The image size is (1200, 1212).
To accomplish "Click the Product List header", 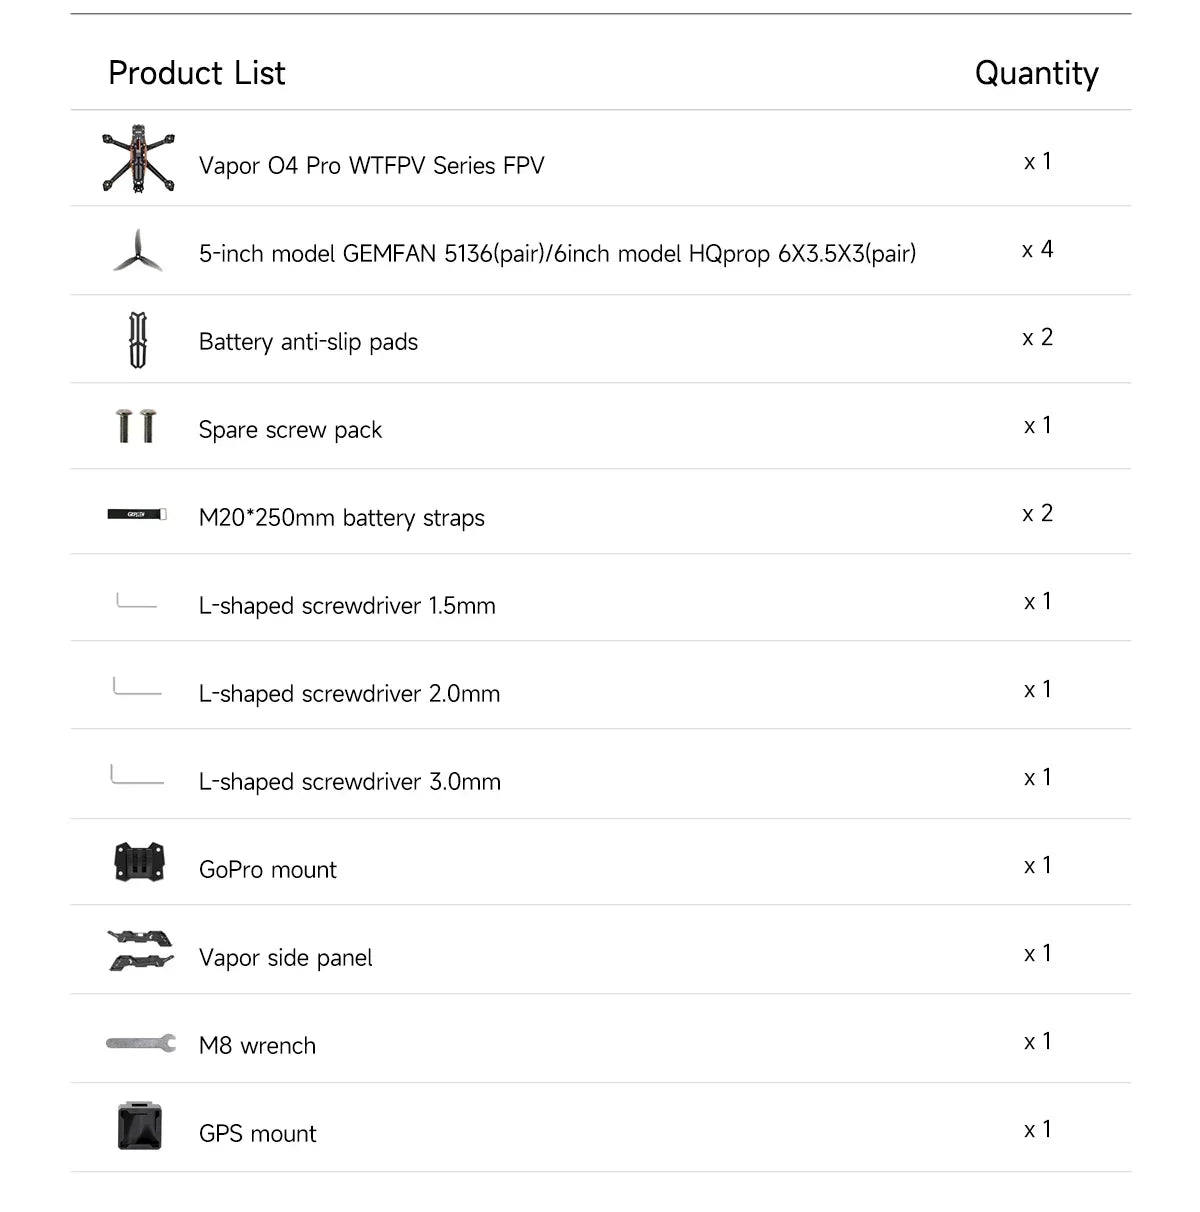I will coord(196,73).
